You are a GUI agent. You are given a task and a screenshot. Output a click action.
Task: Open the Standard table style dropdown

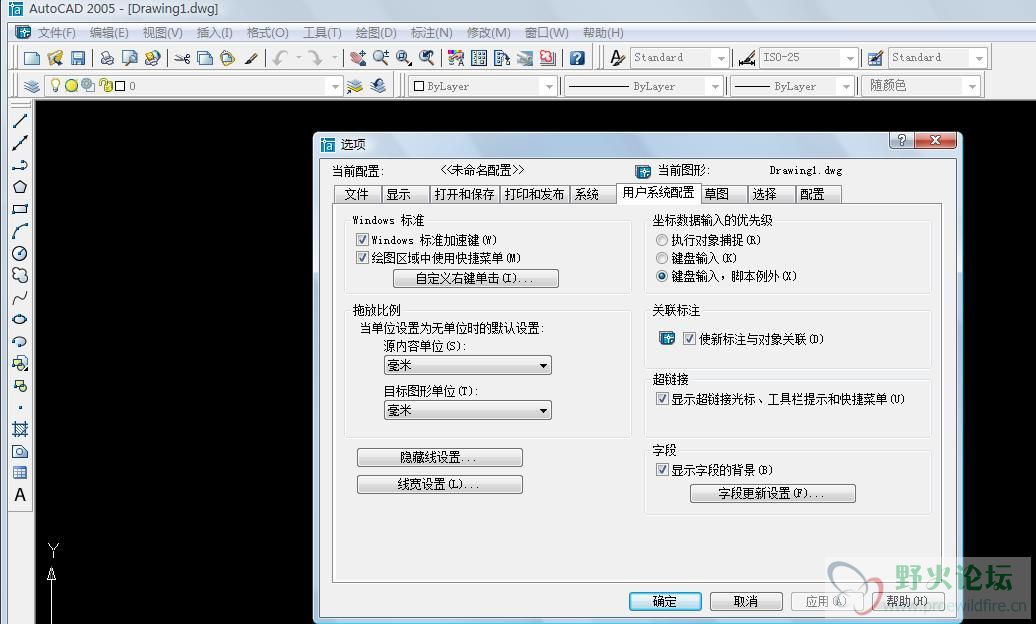938,58
